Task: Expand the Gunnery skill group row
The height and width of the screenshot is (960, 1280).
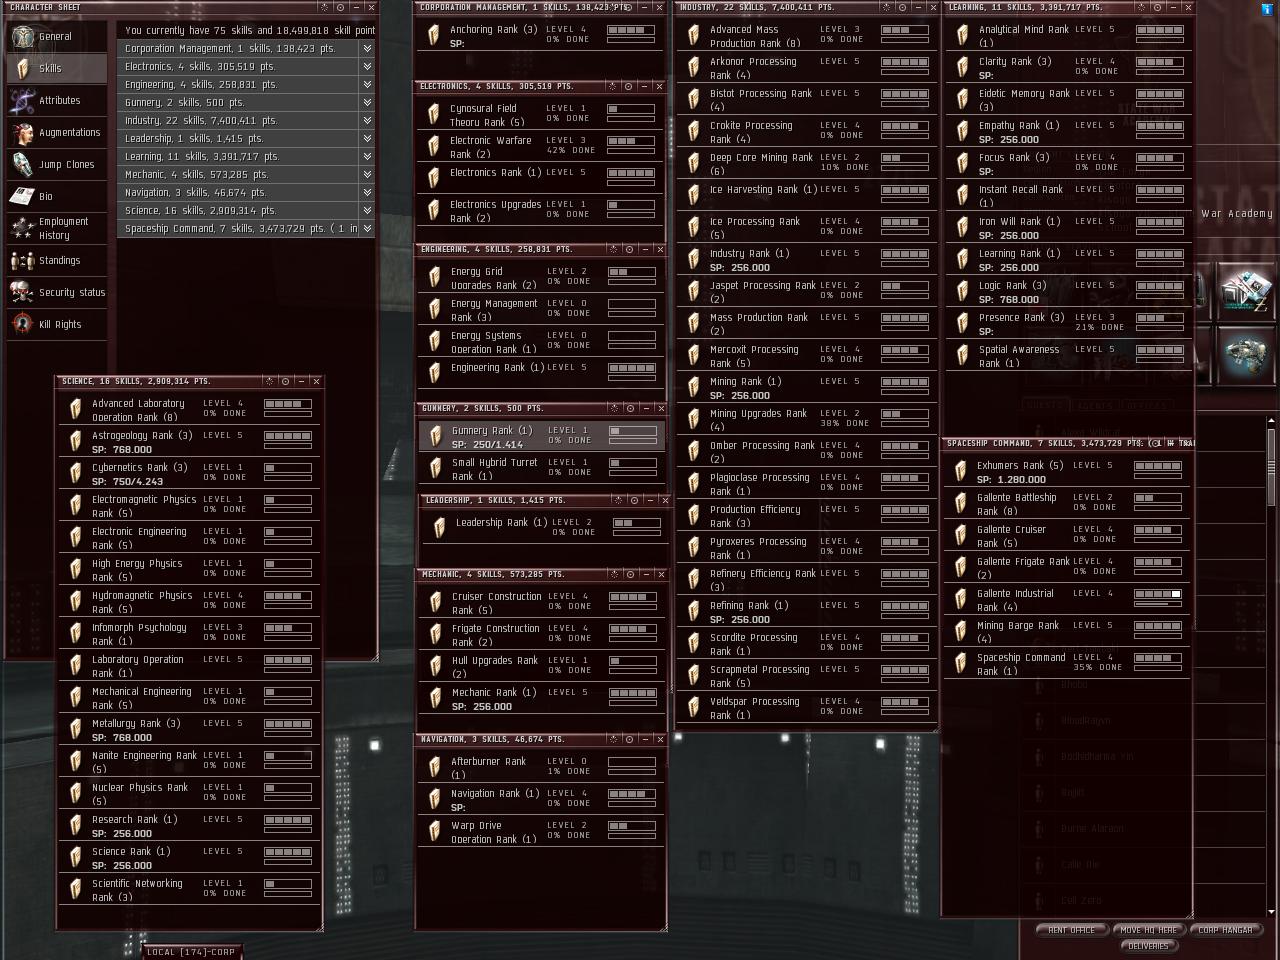Action: [x=367, y=102]
